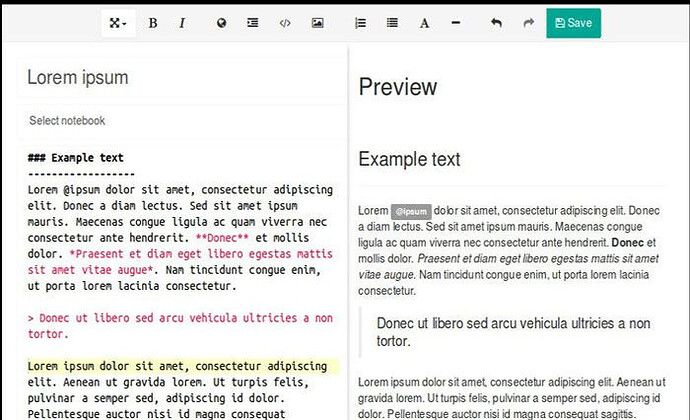The width and height of the screenshot is (690, 420).
Task: Open the editor mode dropdown
Action: point(118,23)
